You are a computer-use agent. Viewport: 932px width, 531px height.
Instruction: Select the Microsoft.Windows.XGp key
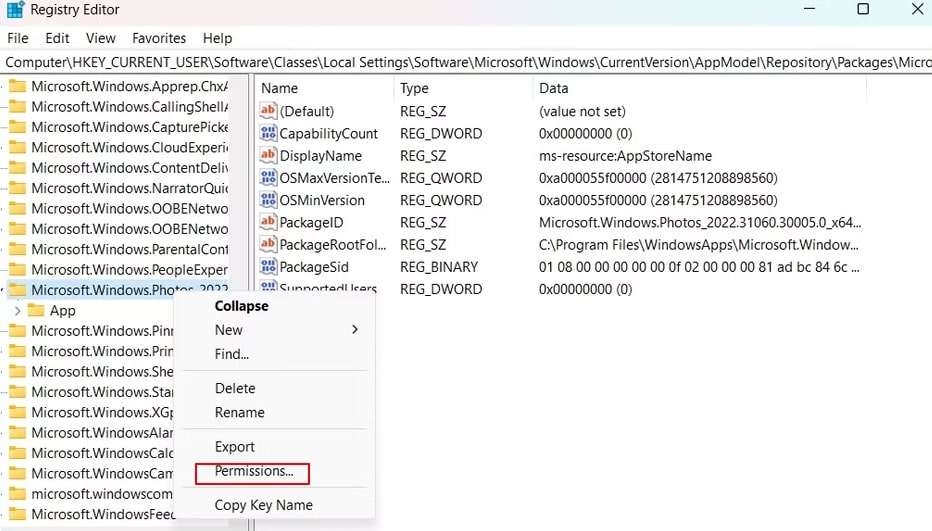tap(102, 412)
